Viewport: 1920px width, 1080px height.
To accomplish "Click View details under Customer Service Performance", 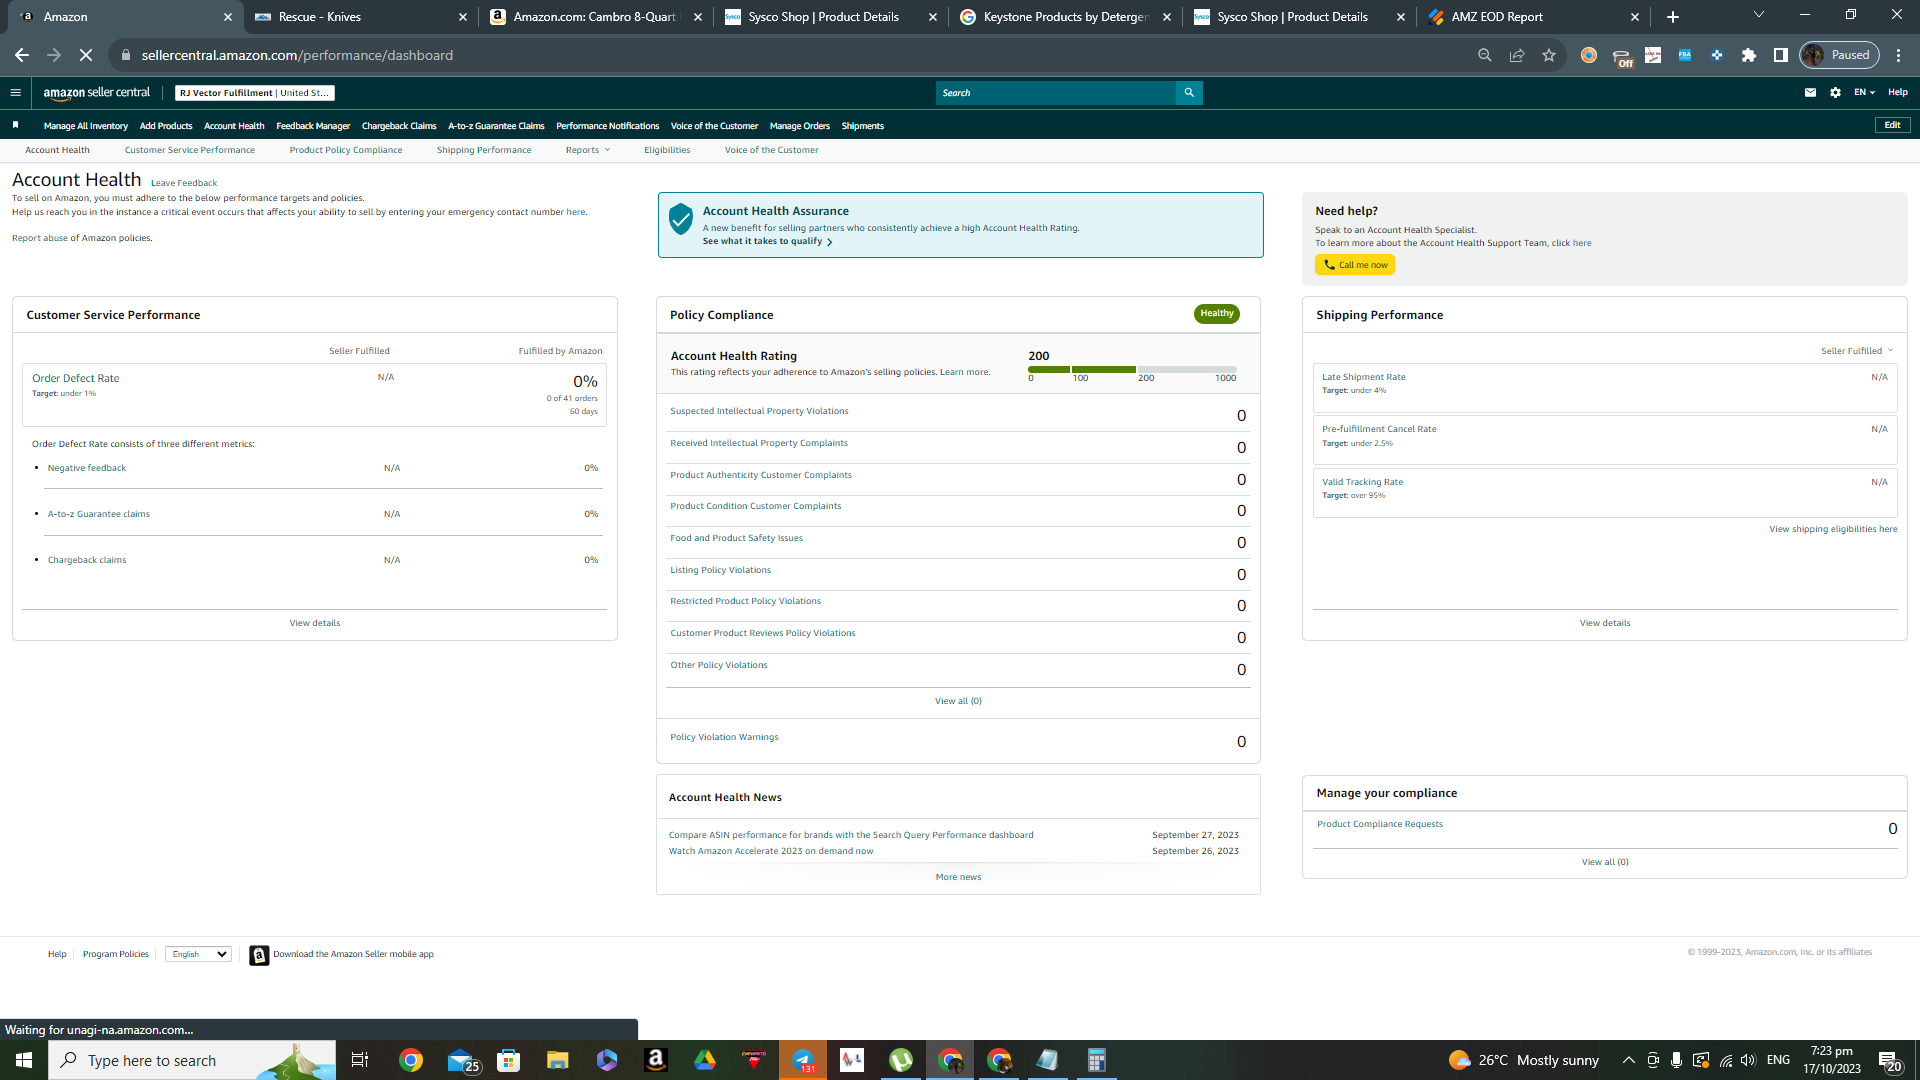I will pos(315,623).
